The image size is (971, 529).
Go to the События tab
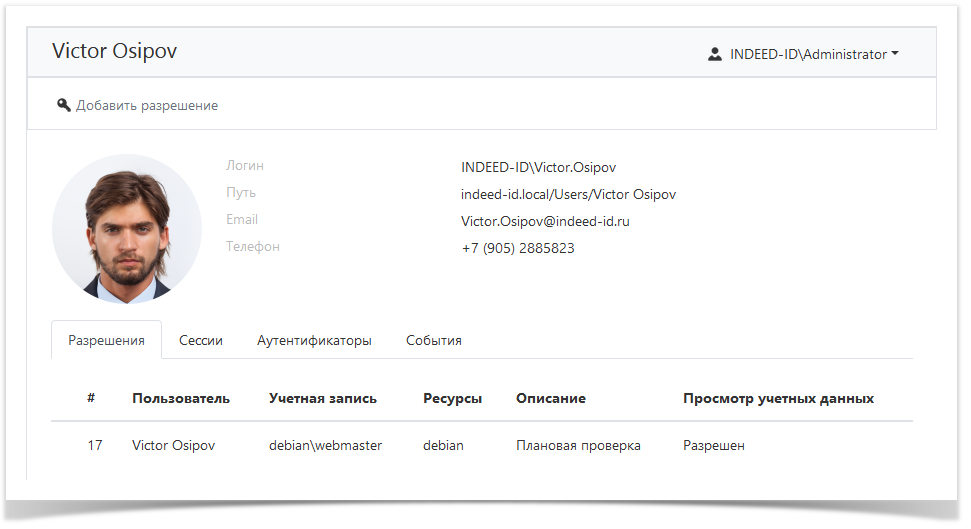click(x=434, y=340)
